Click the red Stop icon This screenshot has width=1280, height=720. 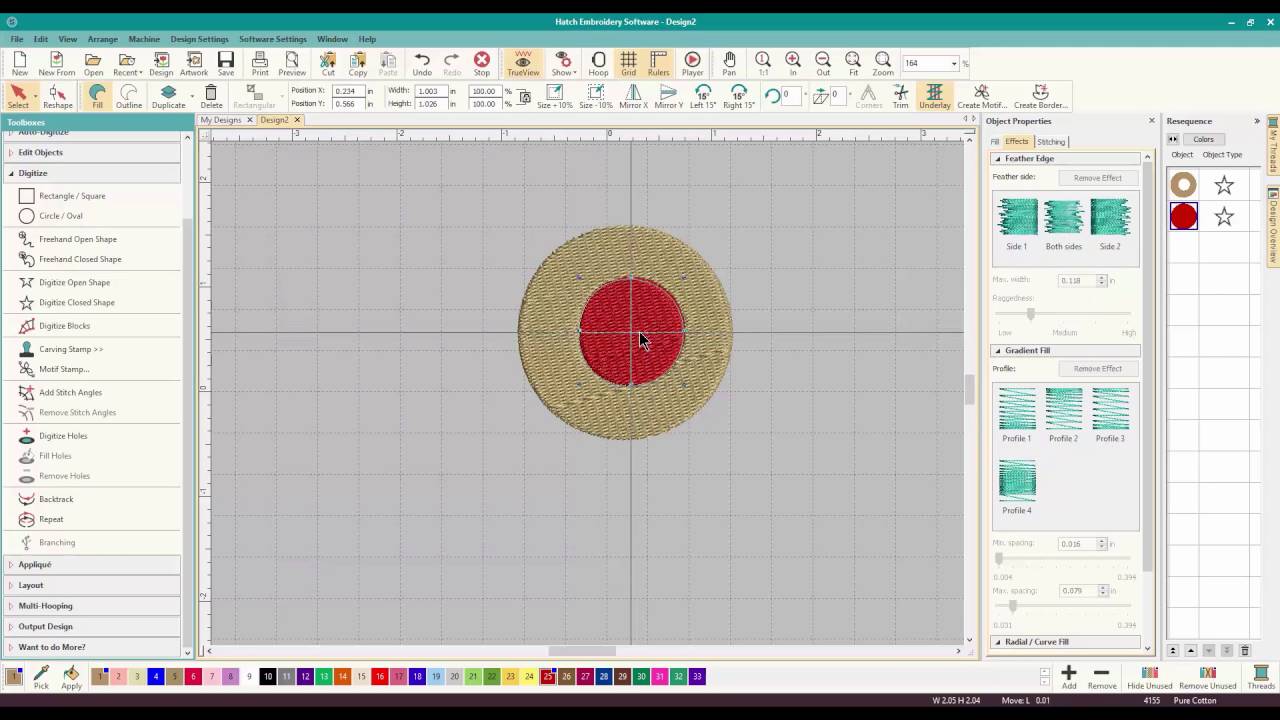coord(482,65)
